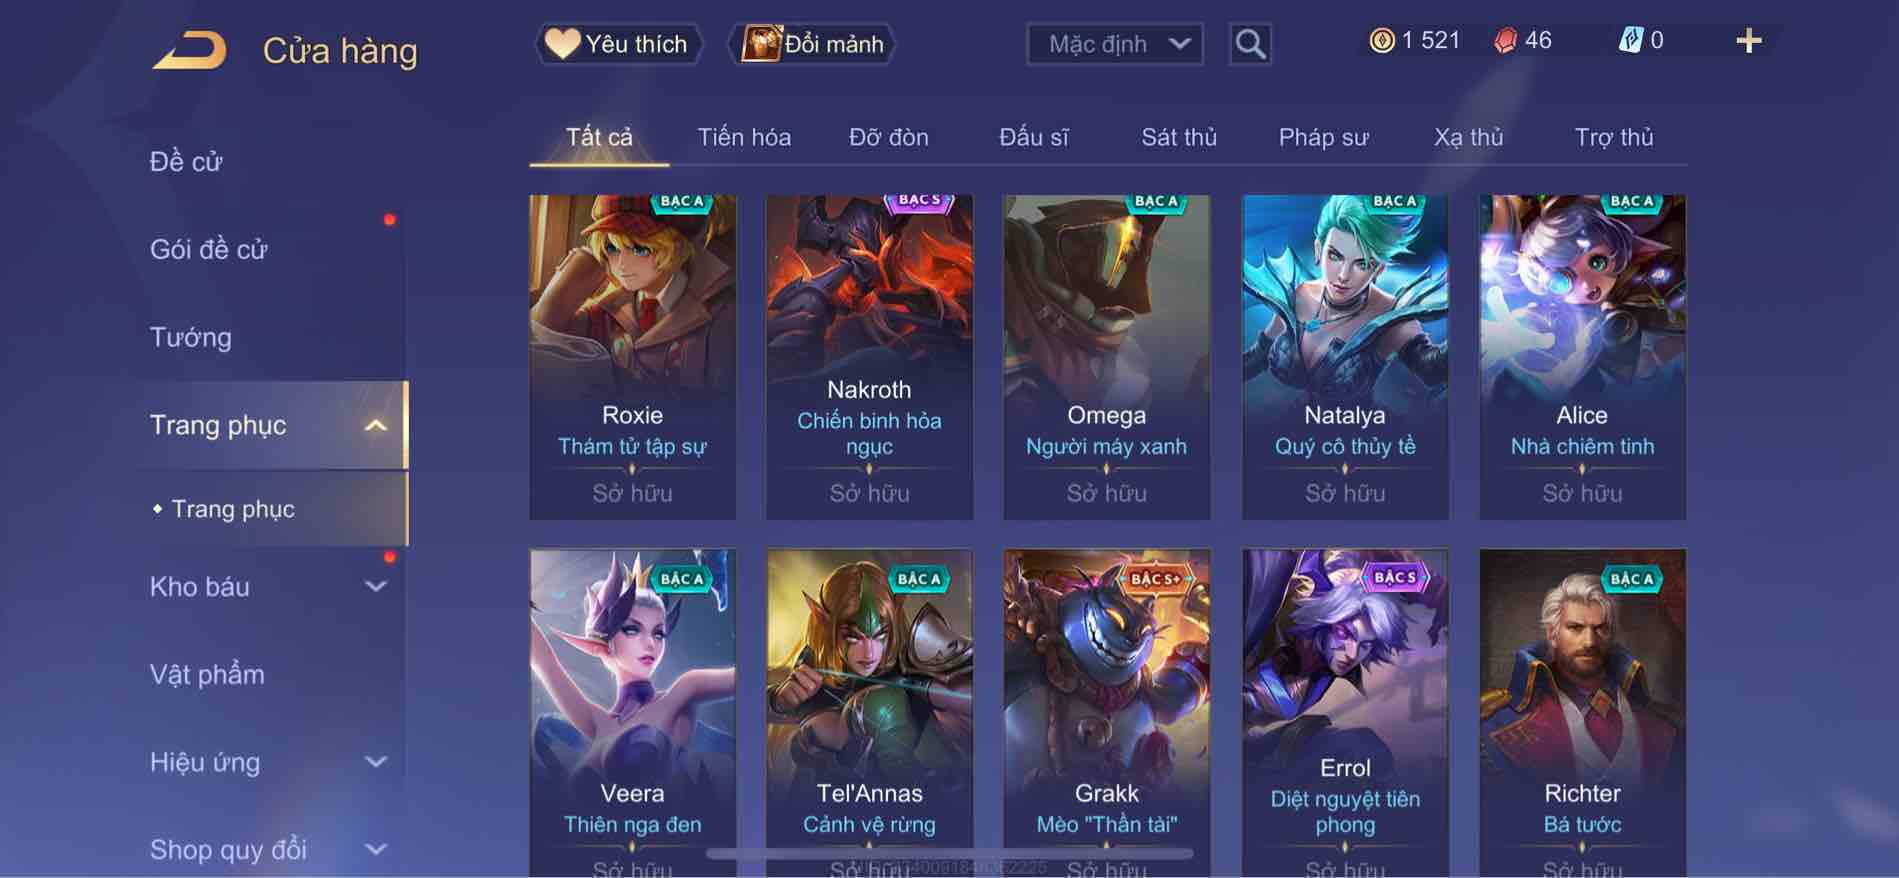
Task: Tap the plus icon to add currency
Action: [1748, 41]
